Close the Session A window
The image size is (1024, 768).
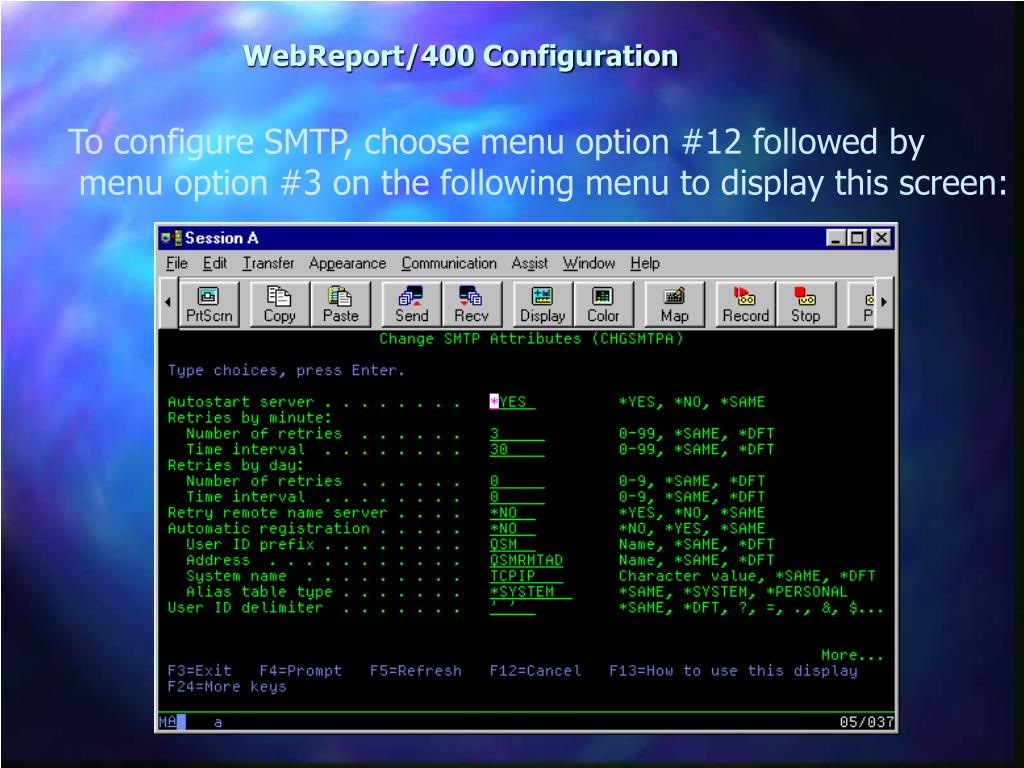pyautogui.click(x=882, y=238)
